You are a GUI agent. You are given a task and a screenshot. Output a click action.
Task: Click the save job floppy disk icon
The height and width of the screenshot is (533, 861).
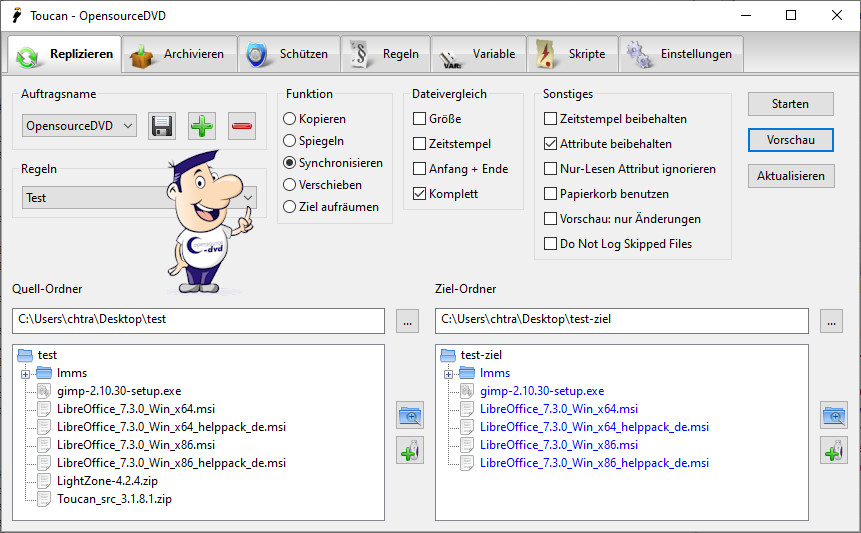coord(162,126)
